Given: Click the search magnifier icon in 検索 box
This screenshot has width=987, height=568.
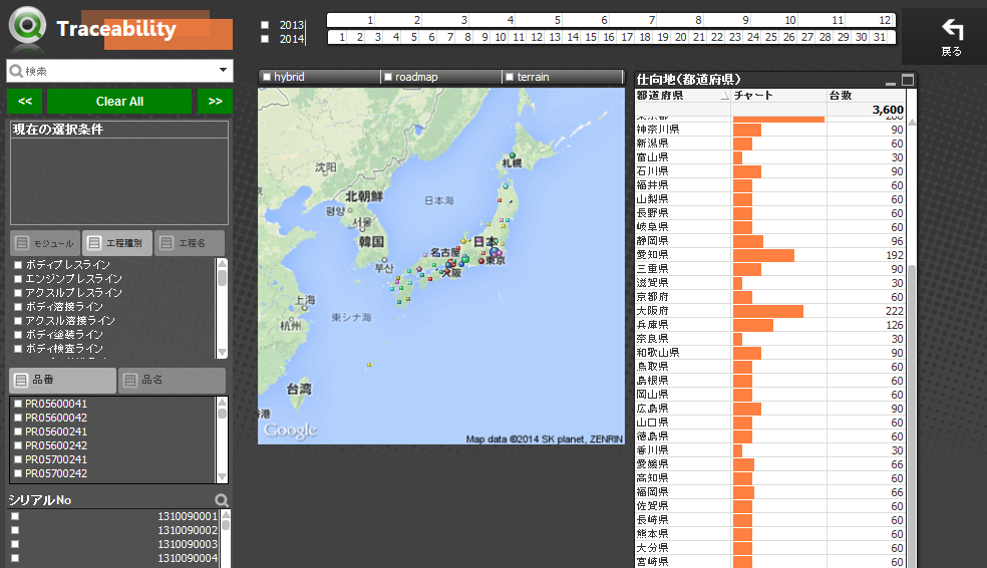Looking at the screenshot, I should (16, 71).
